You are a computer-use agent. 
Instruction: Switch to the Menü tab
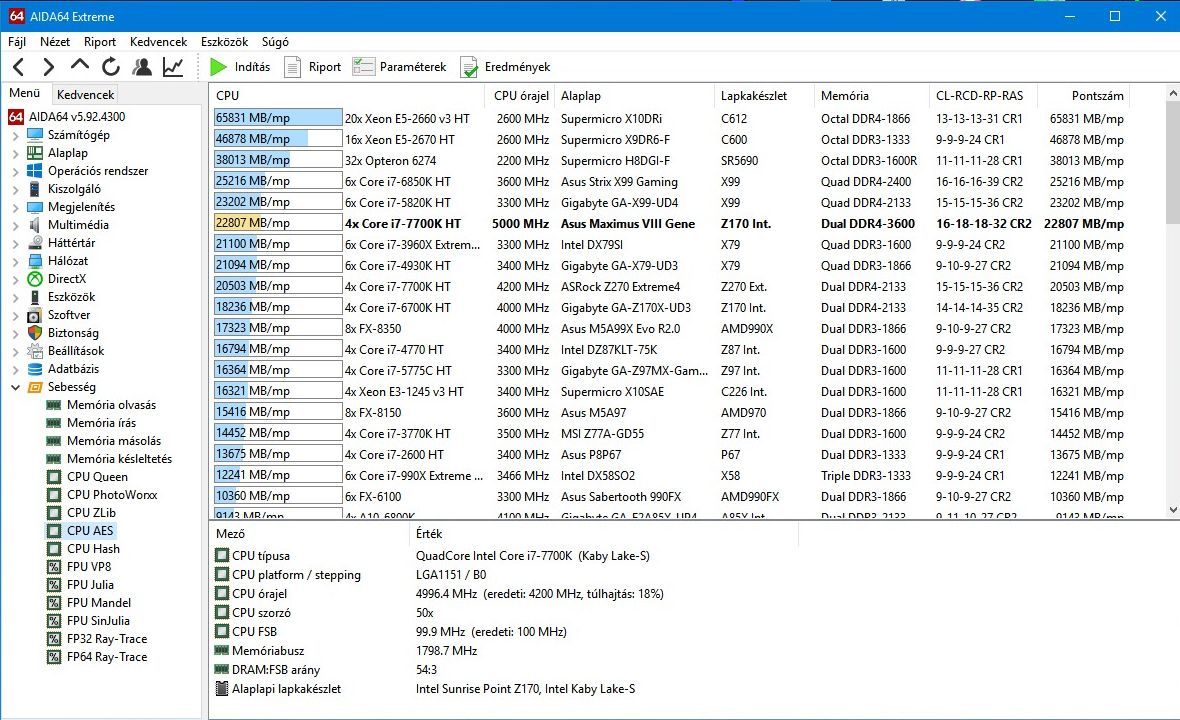25,93
